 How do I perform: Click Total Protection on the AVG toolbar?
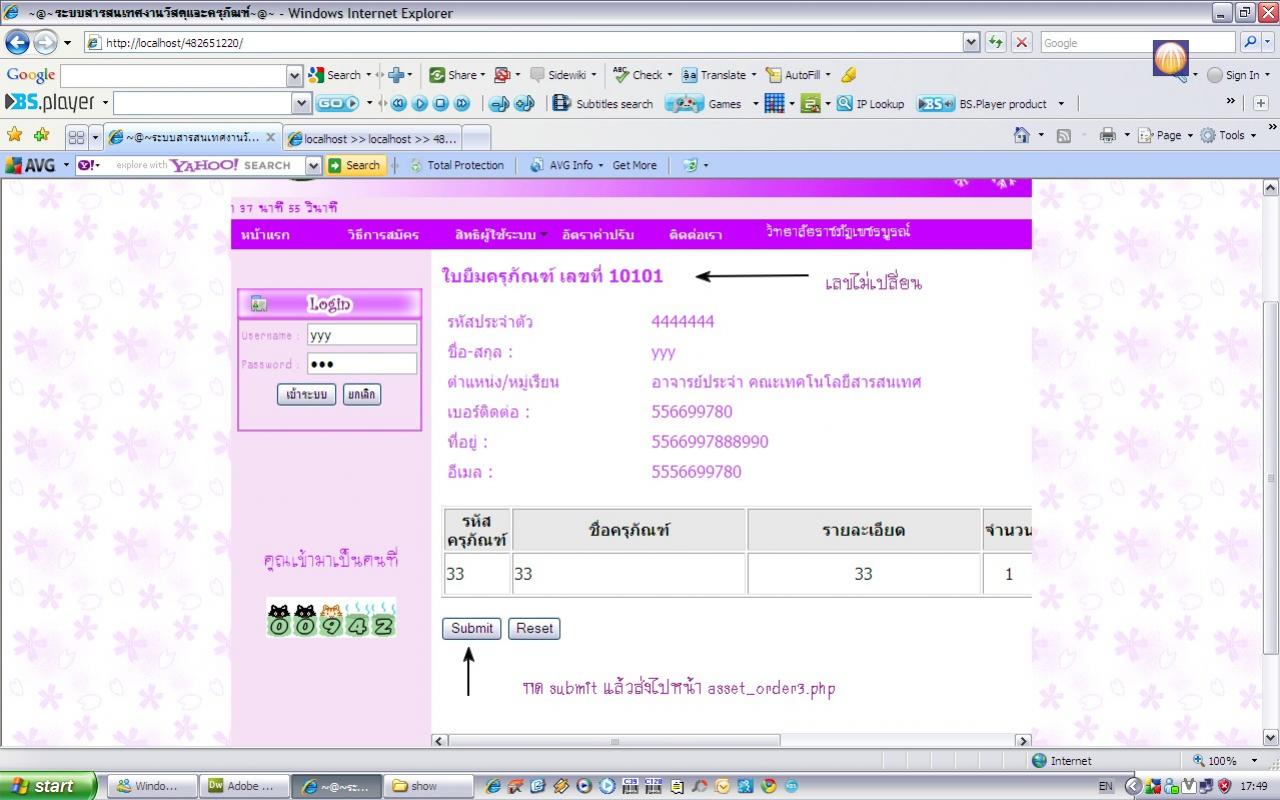[457, 165]
